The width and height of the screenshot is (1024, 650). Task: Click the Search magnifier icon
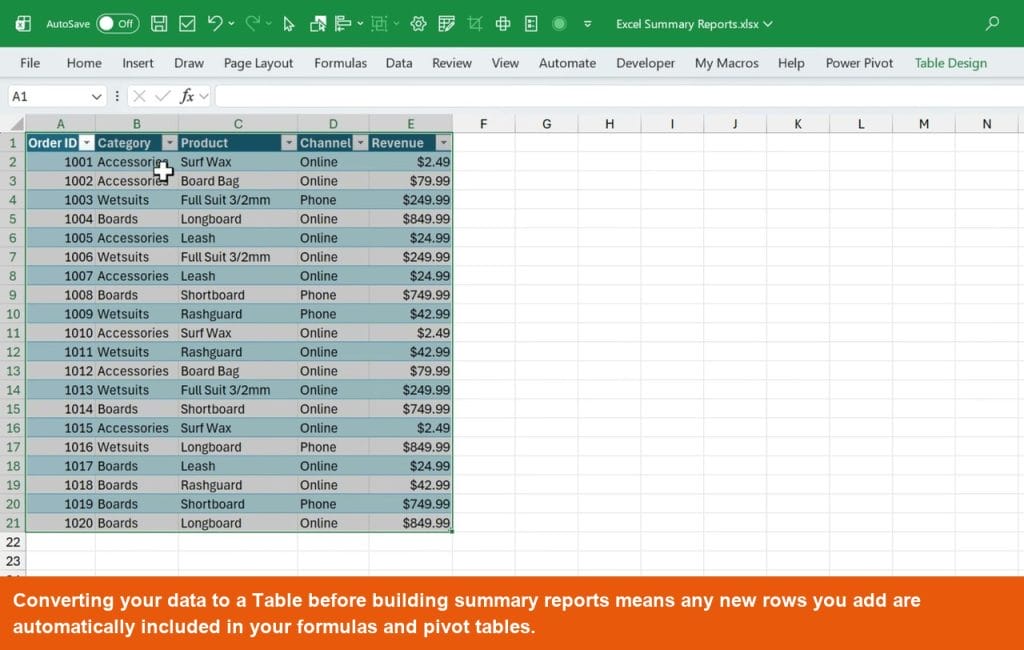(992, 24)
